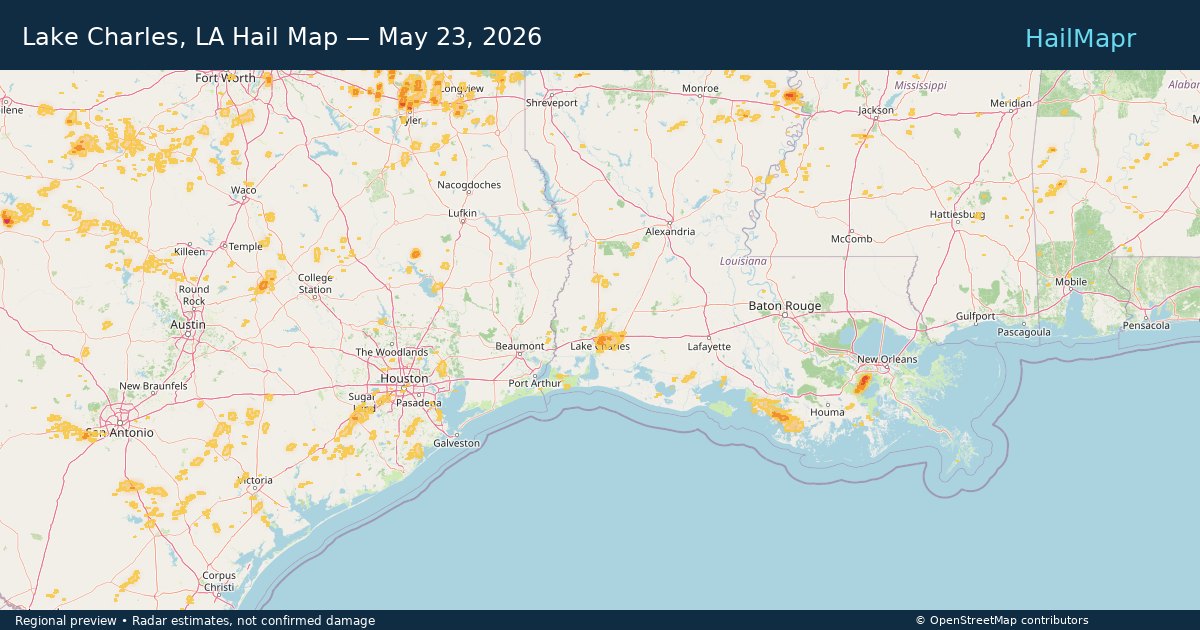Click The Woodlands label
Viewport: 1200px width, 630px height.
coord(392,352)
